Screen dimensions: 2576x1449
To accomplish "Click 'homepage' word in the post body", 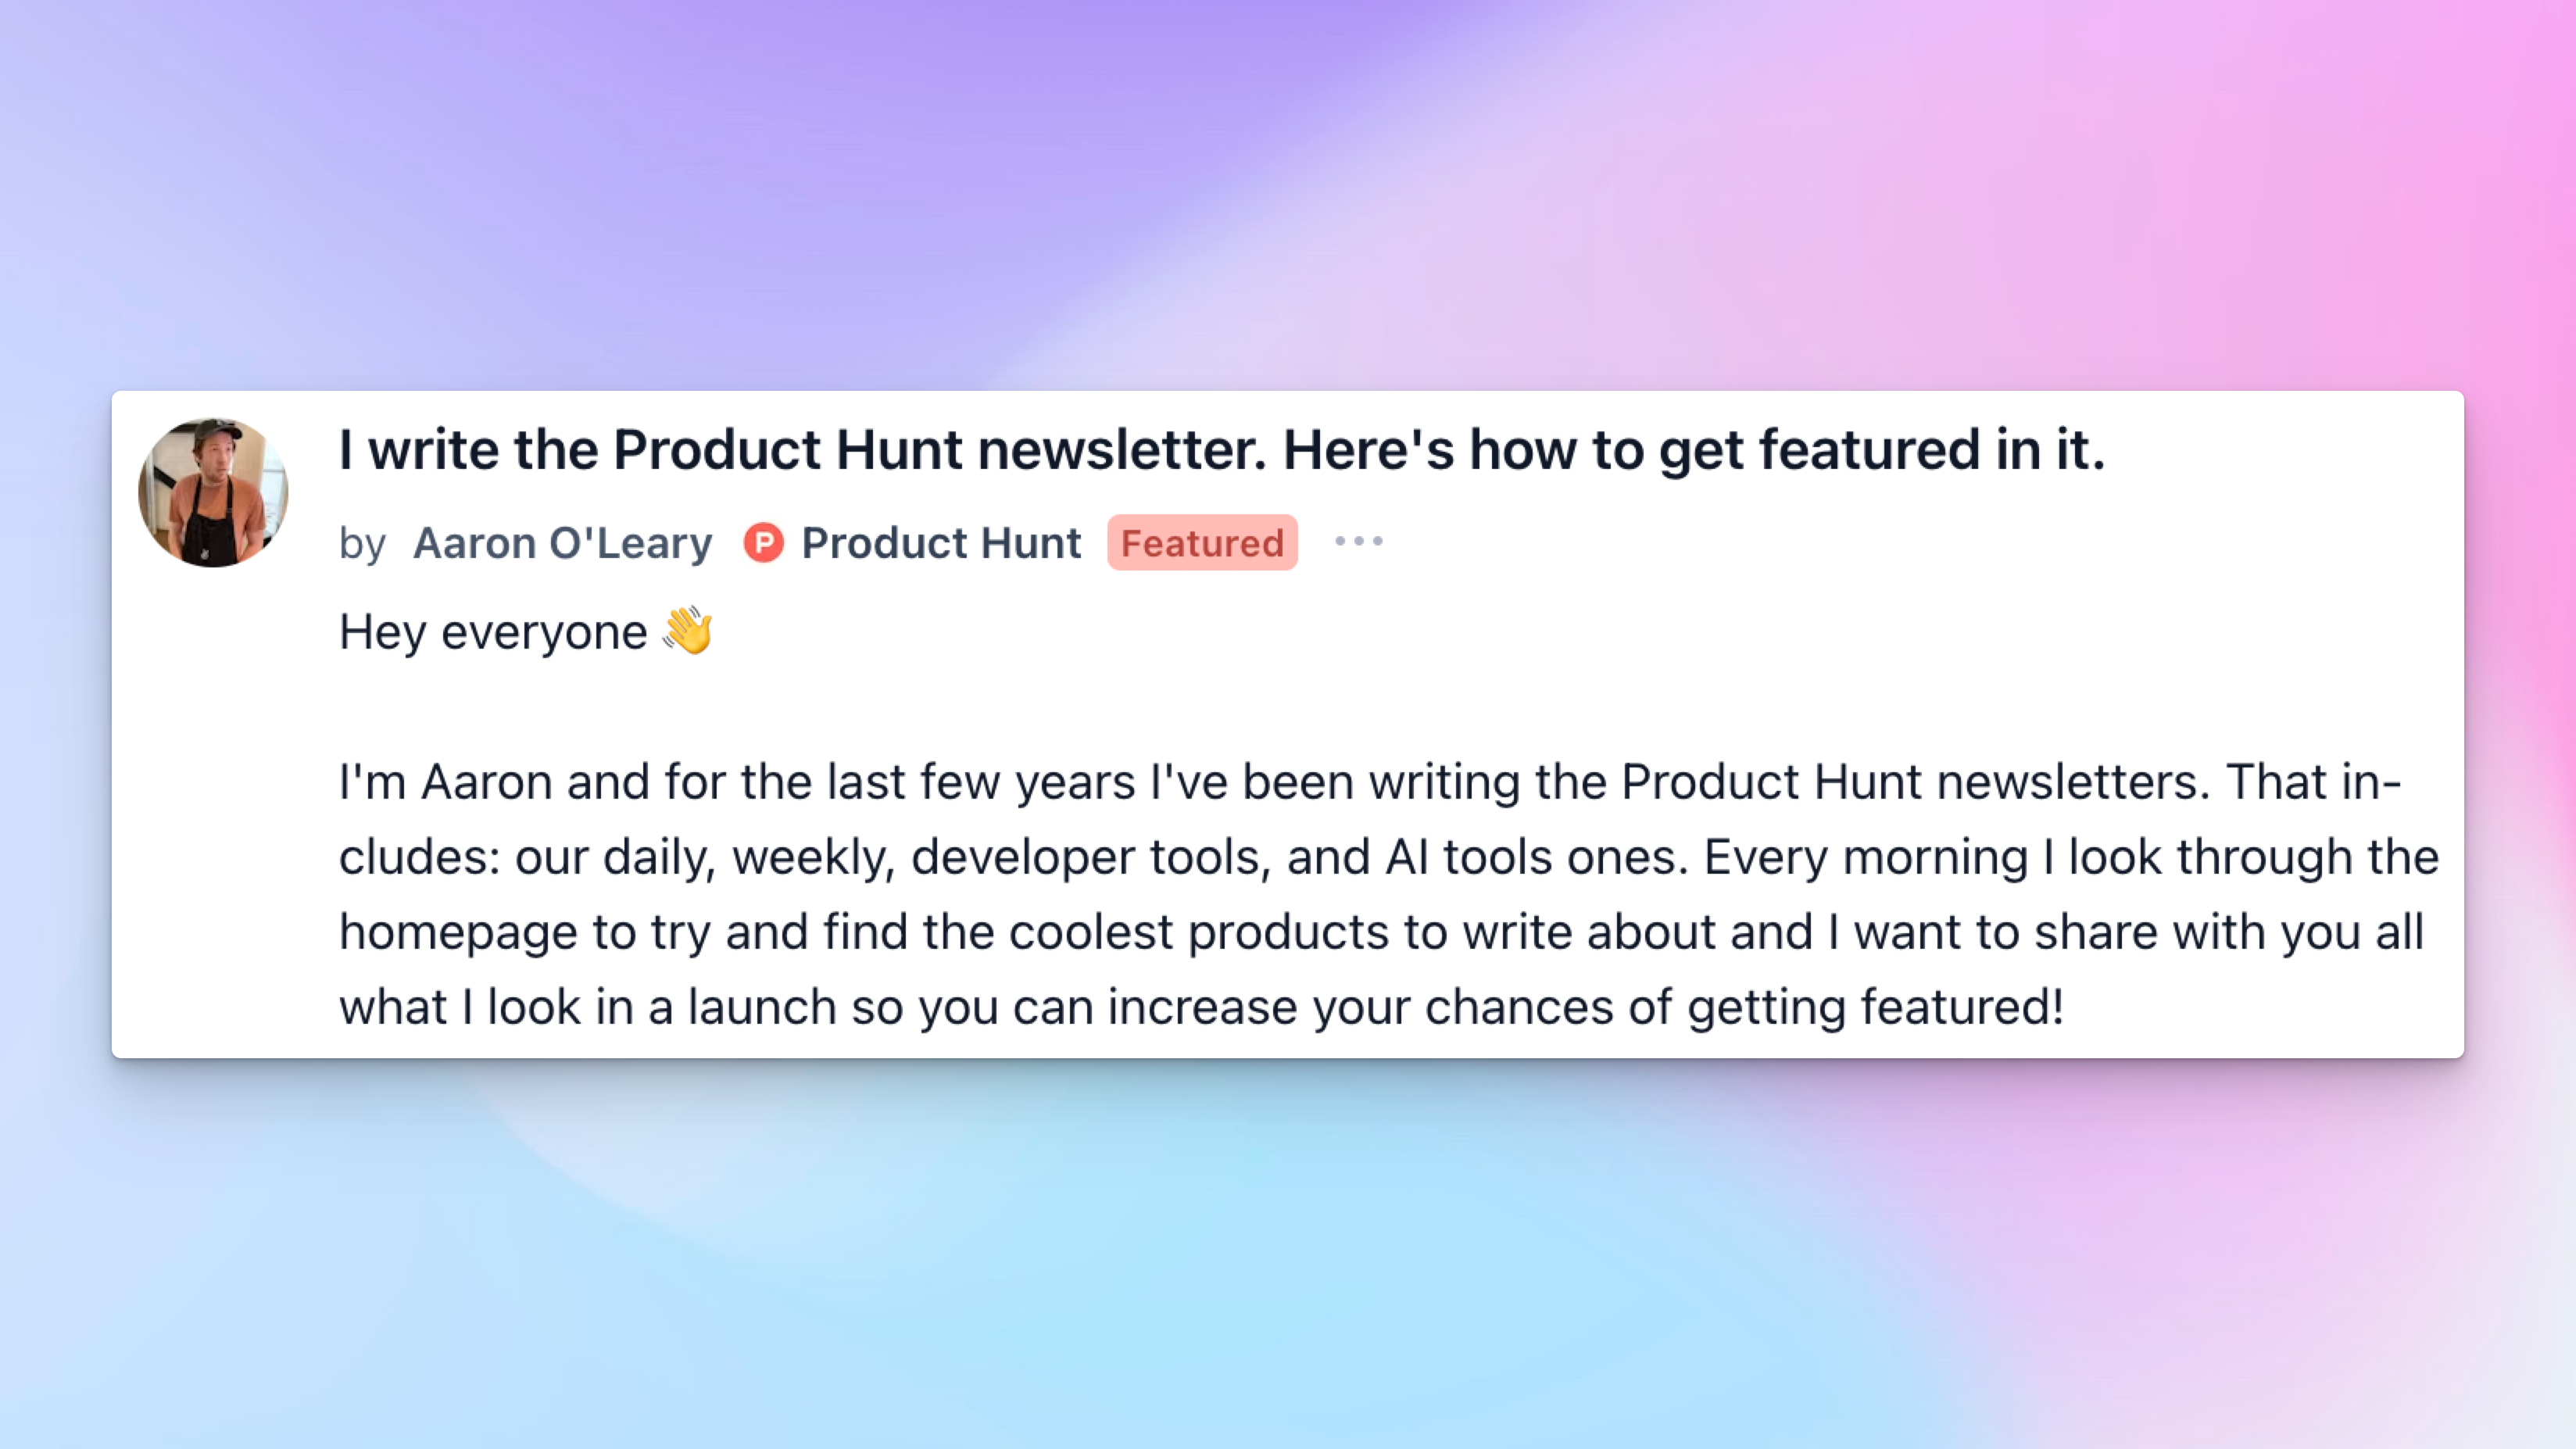I will 457,932.
